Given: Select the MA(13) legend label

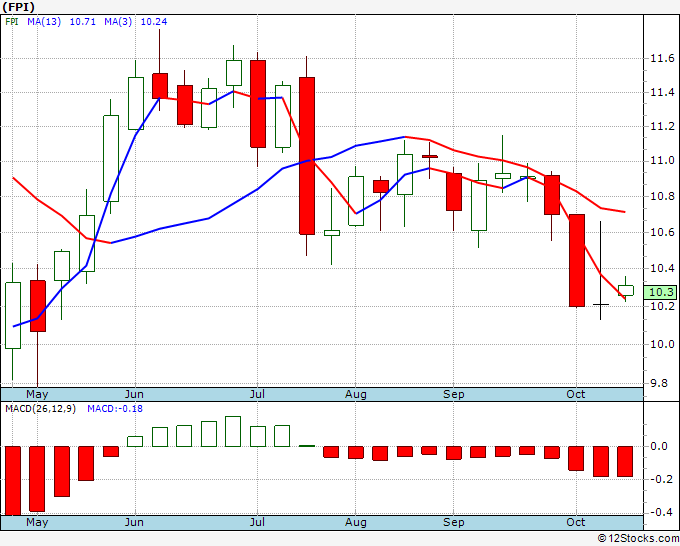Looking at the screenshot, I should tap(44, 22).
